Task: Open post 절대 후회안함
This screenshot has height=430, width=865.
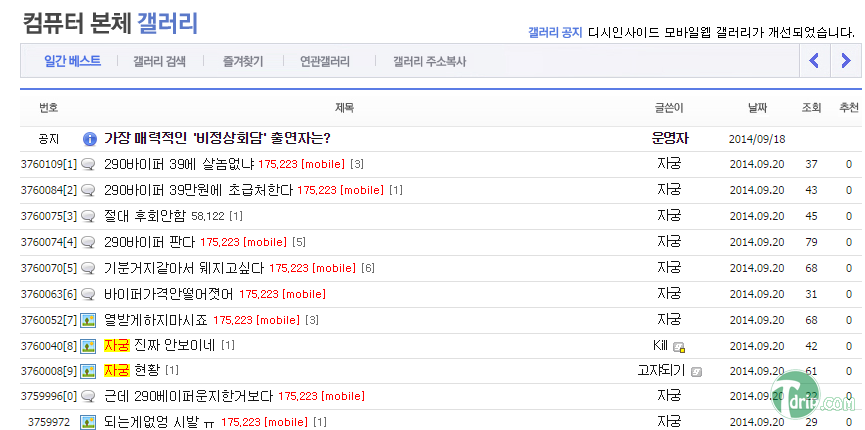Action: pyautogui.click(x=145, y=216)
